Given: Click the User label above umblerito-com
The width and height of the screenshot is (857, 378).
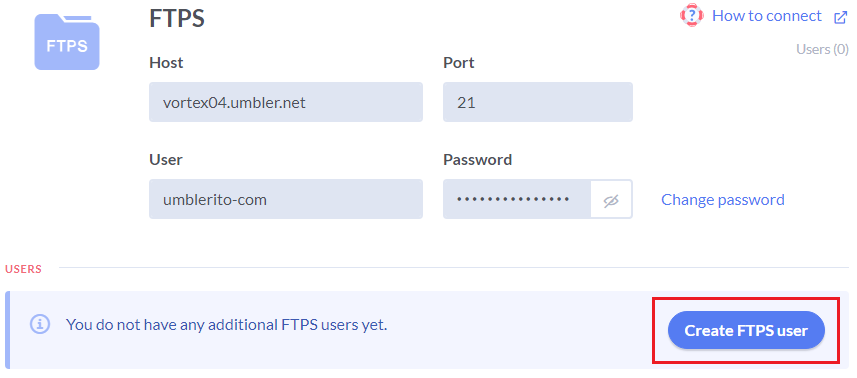Looking at the screenshot, I should (166, 160).
